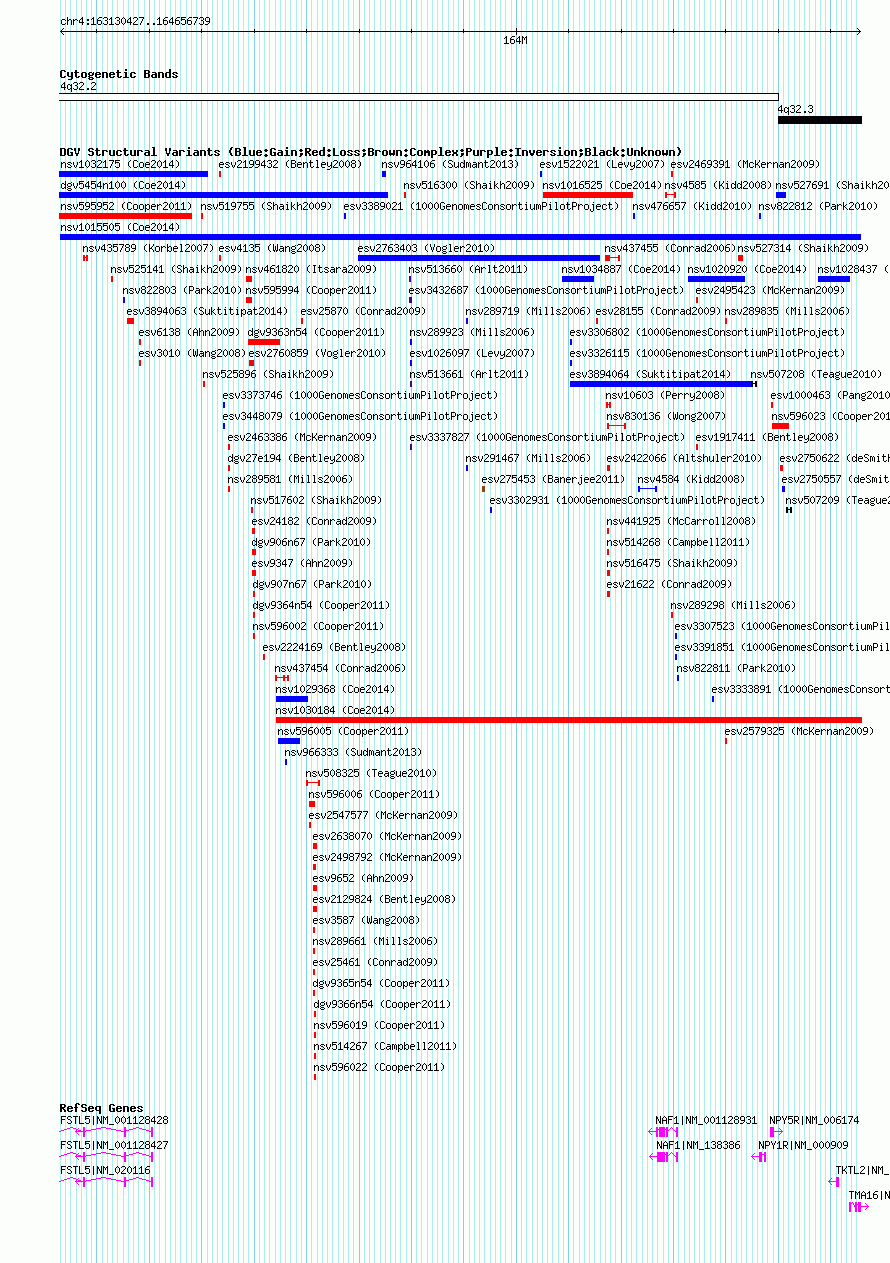Click the blue bar under nsv1032175
The image size is (890, 1263).
pyautogui.click(x=134, y=174)
